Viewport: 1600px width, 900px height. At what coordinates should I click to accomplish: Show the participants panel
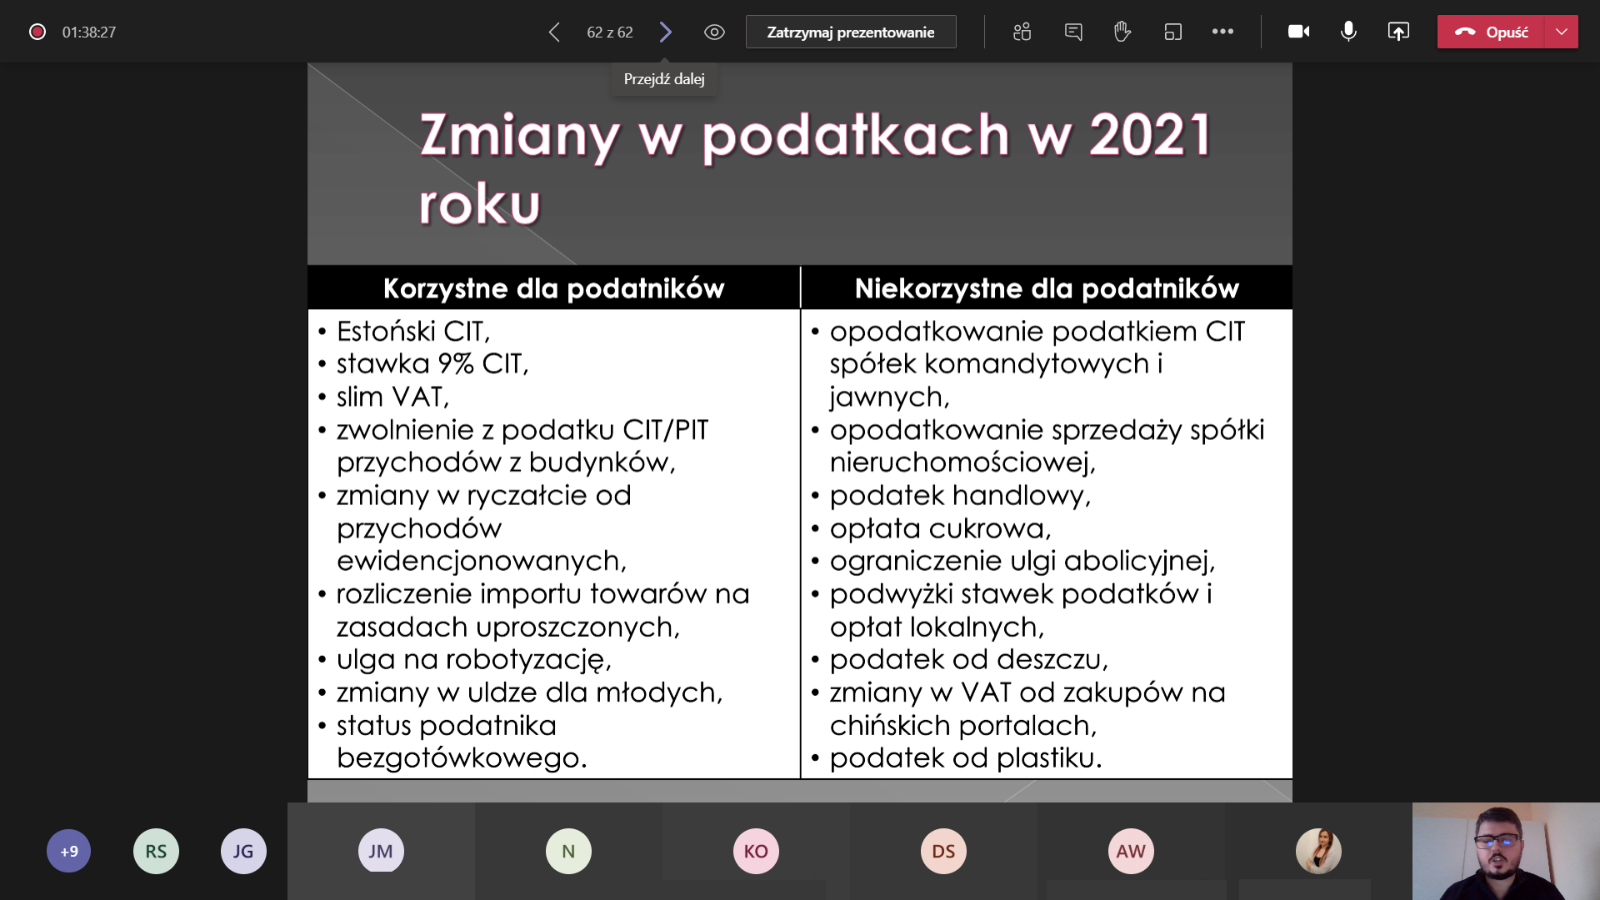[1022, 32]
